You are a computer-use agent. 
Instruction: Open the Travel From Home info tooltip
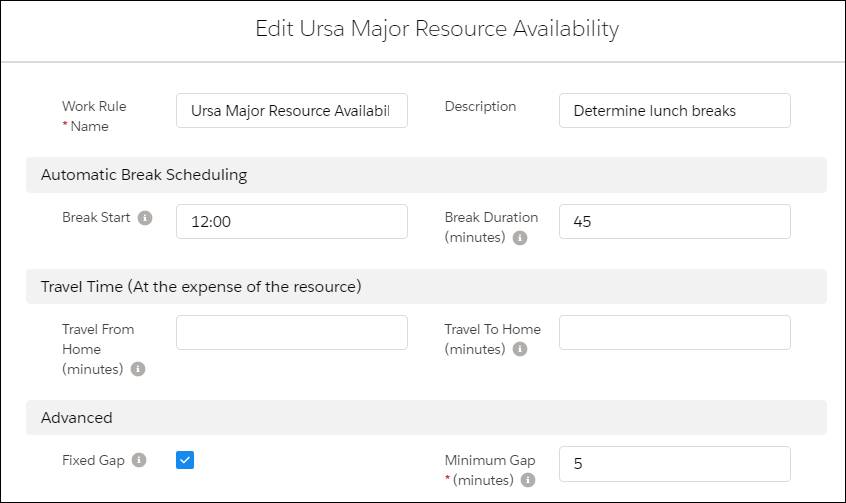[138, 369]
